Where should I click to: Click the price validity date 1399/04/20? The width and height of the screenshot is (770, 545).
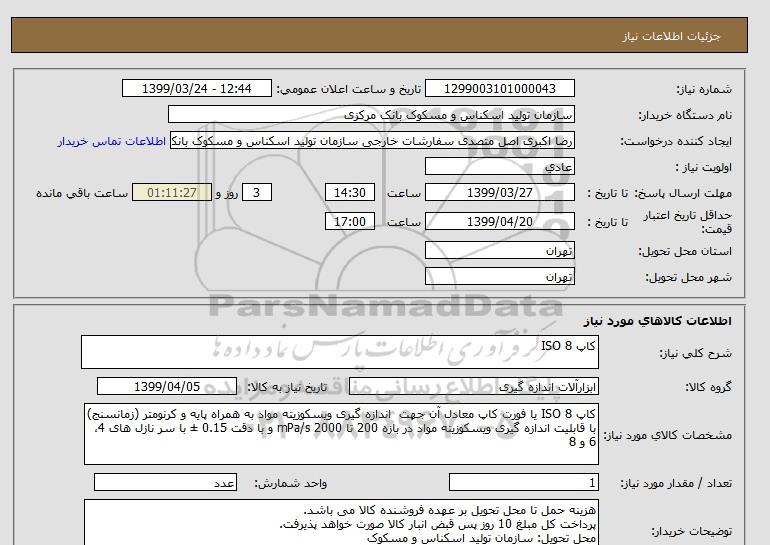[x=499, y=221]
